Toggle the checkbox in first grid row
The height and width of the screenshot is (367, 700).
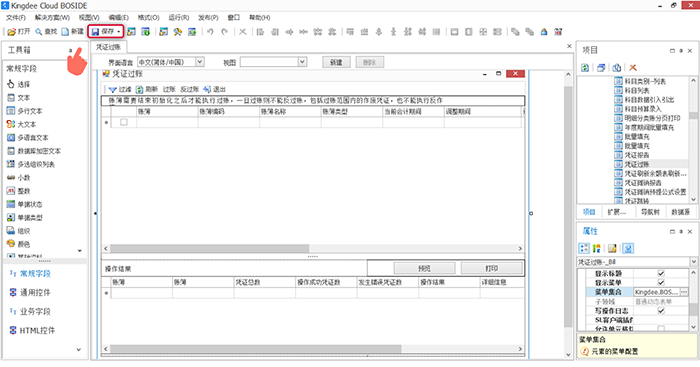(x=124, y=122)
